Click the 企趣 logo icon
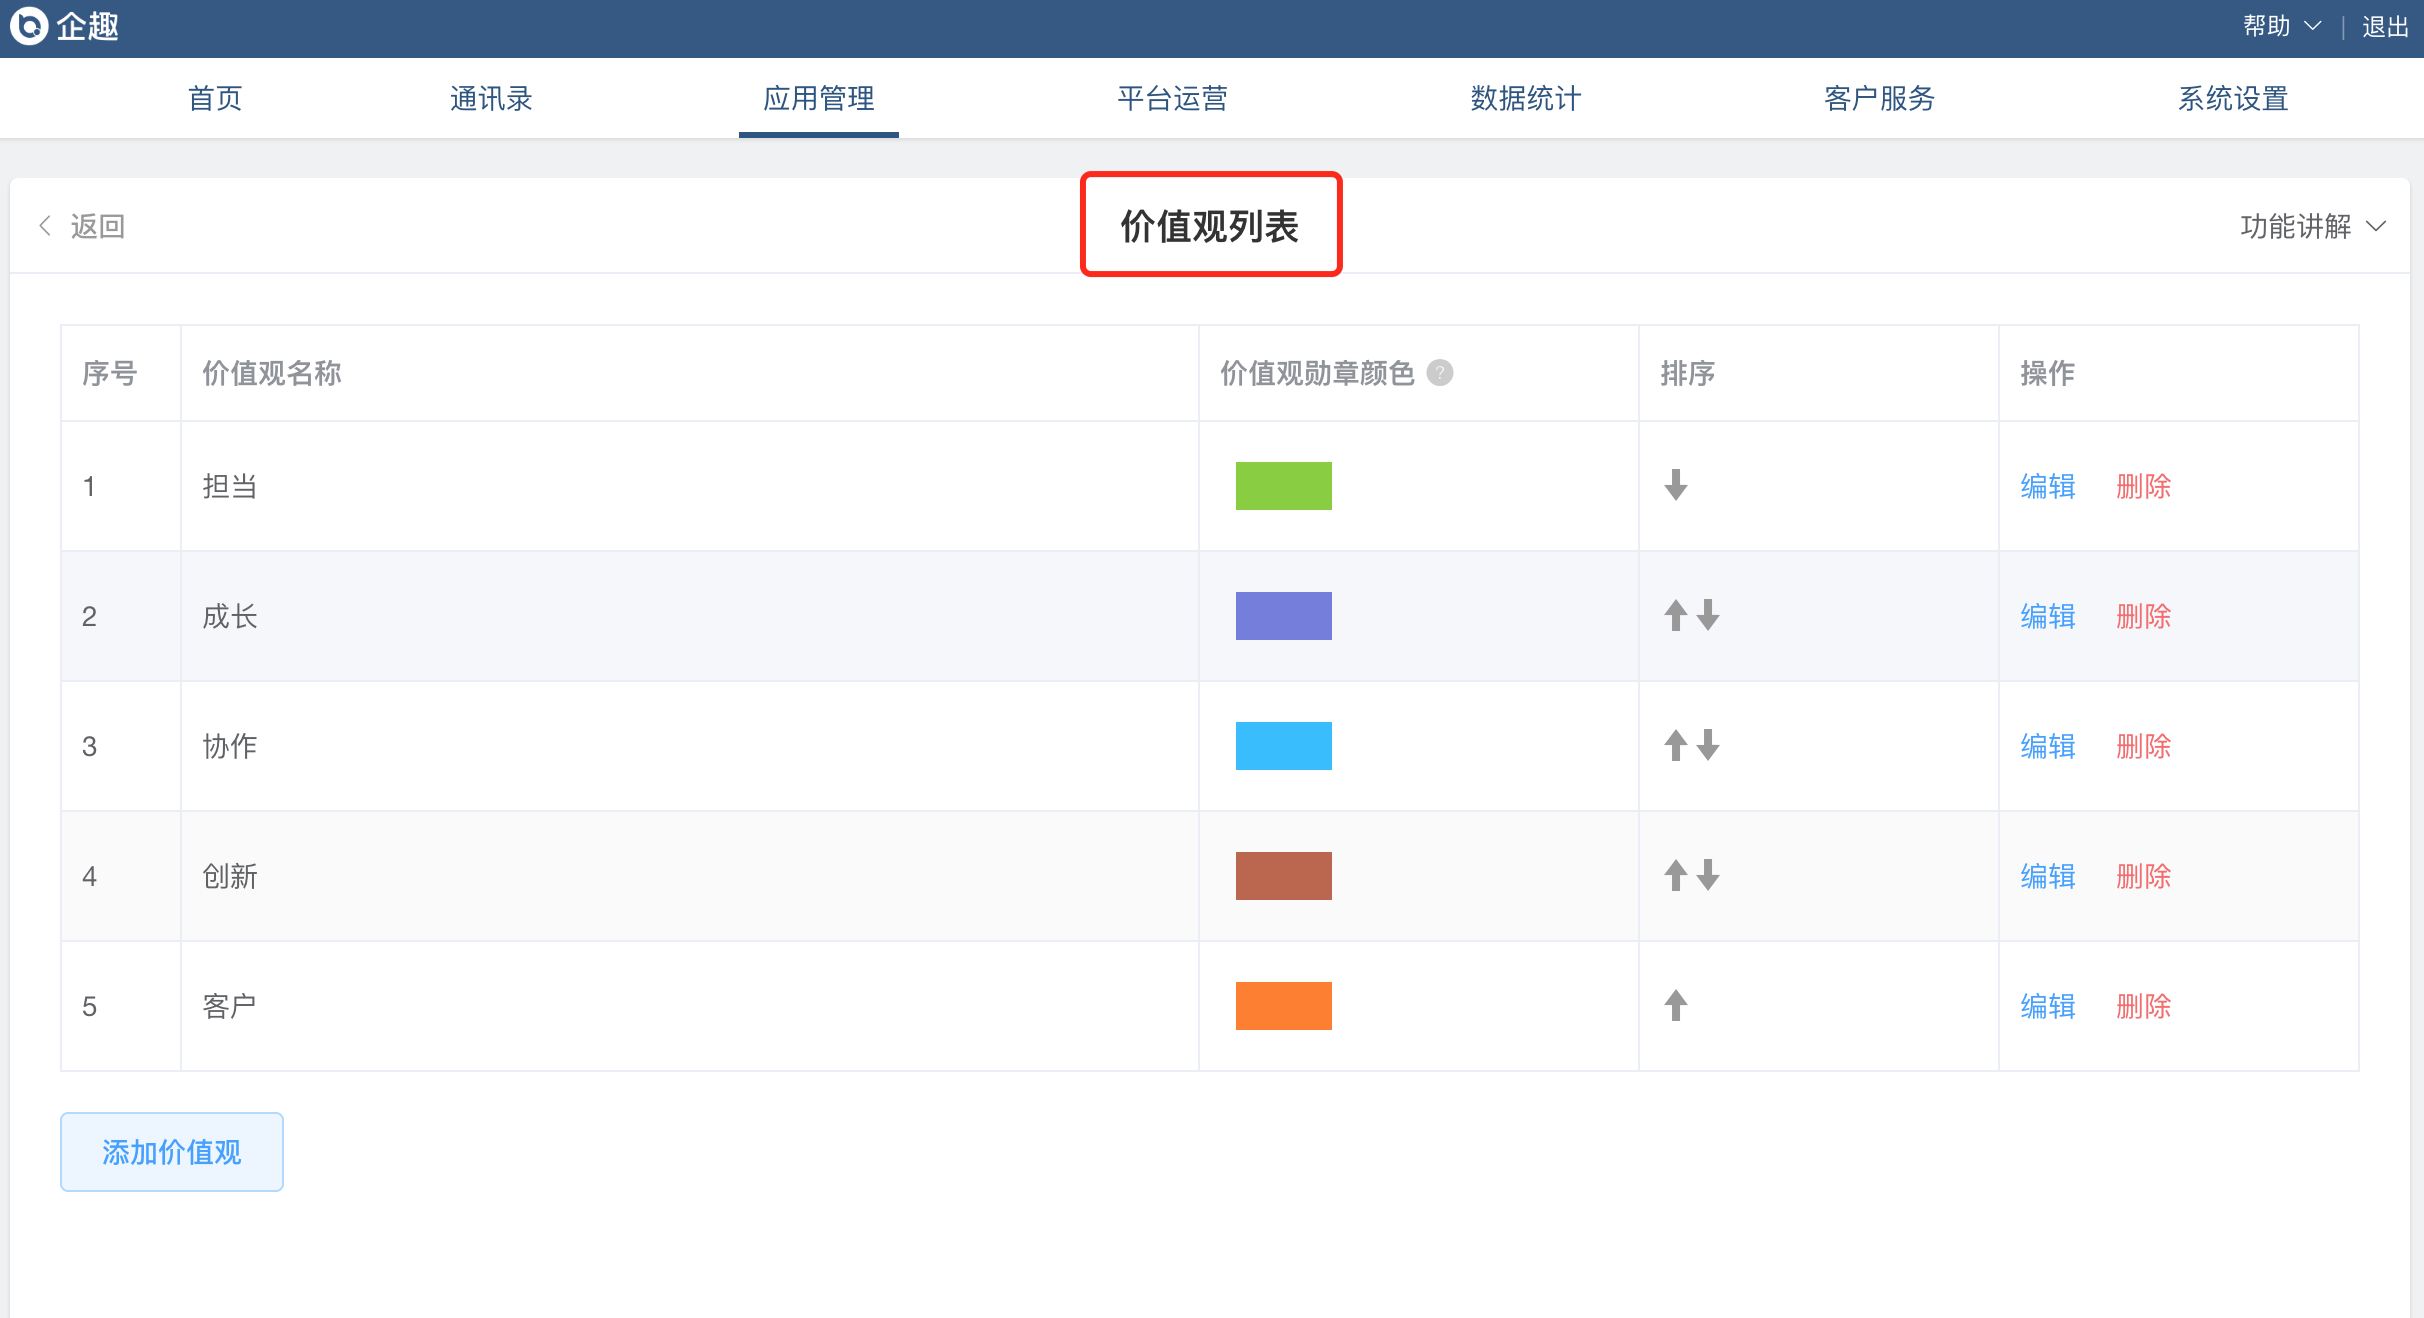Image resolution: width=2424 pixels, height=1318 pixels. click(x=28, y=26)
